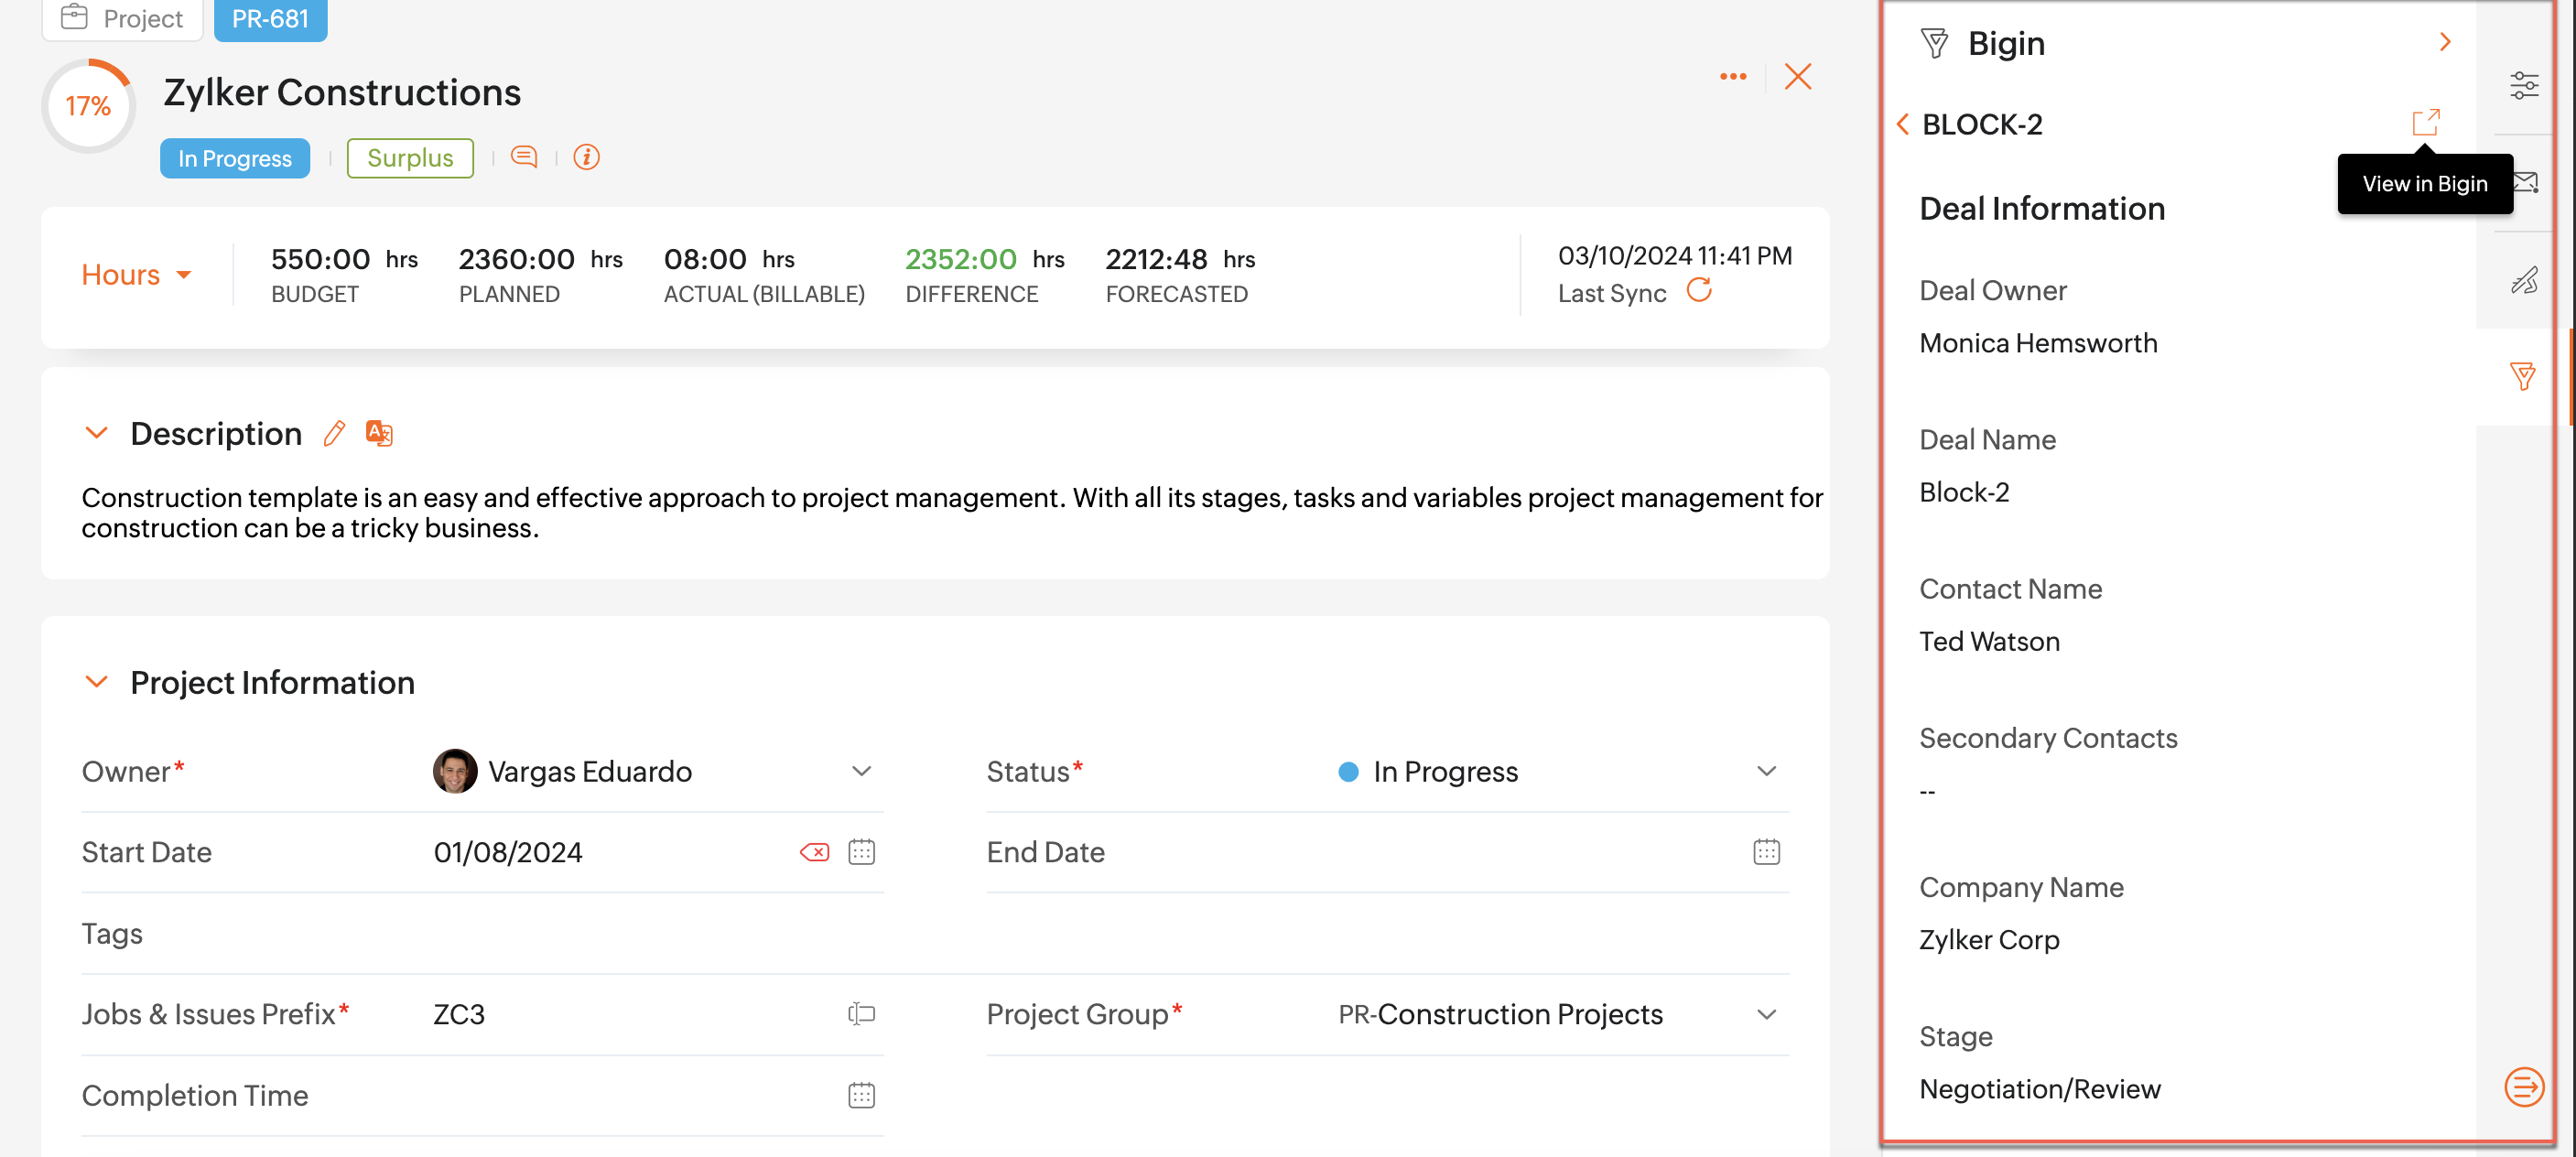Click the project info icon
Image resolution: width=2576 pixels, height=1157 pixels.
[586, 157]
